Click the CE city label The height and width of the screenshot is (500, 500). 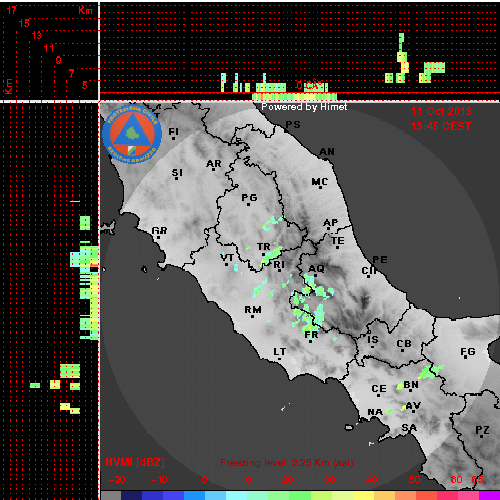point(379,389)
